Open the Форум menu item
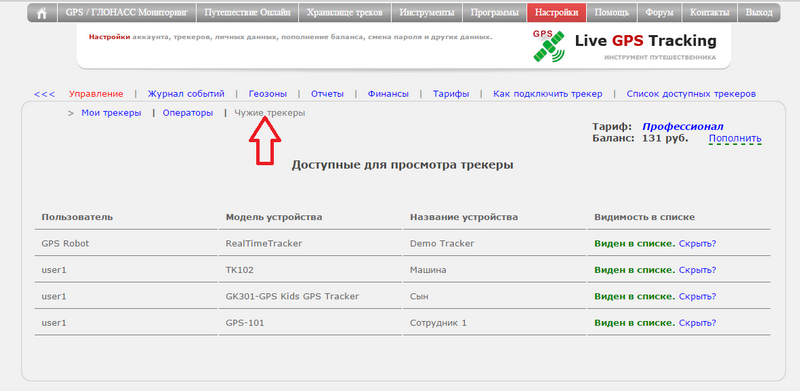Viewport: 800px width, 391px height. 659,13
